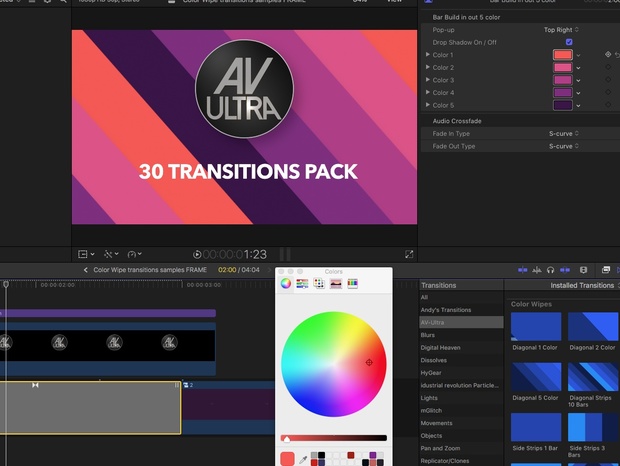Expand the Color 3 parameter
620x466 pixels.
tap(427, 80)
